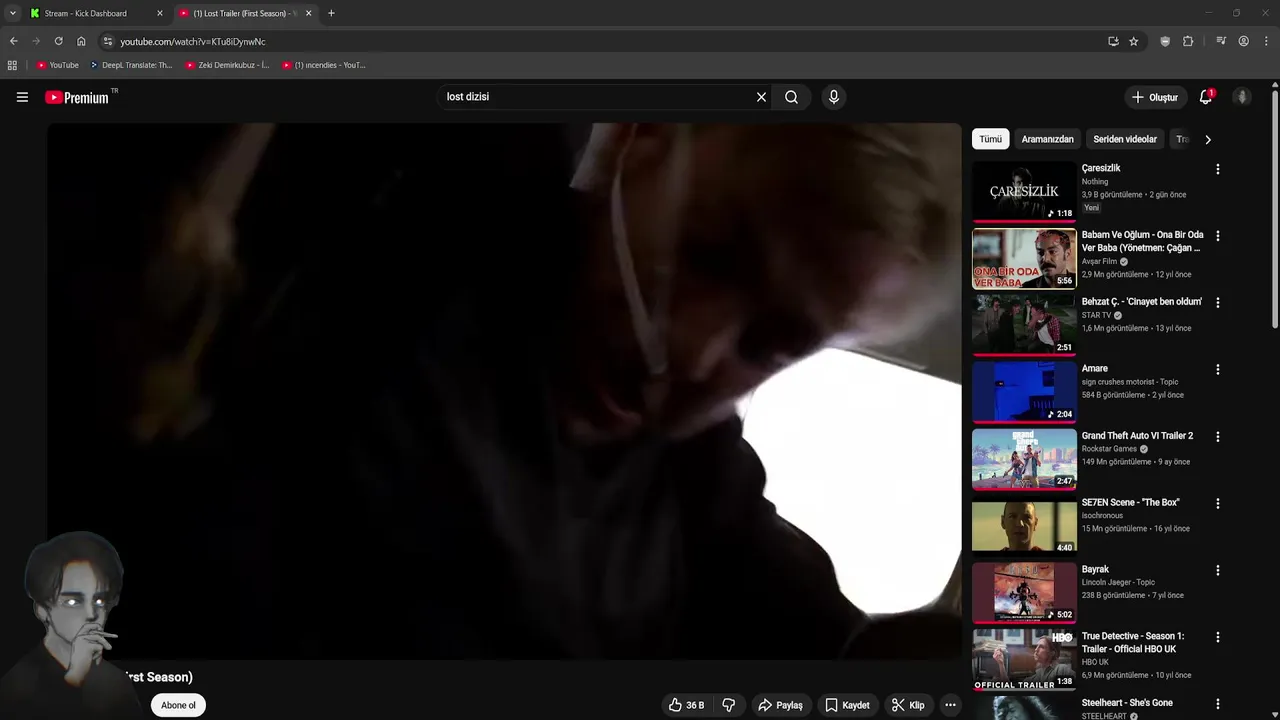Create a clip with Klip button
The image size is (1280, 720).
(908, 705)
